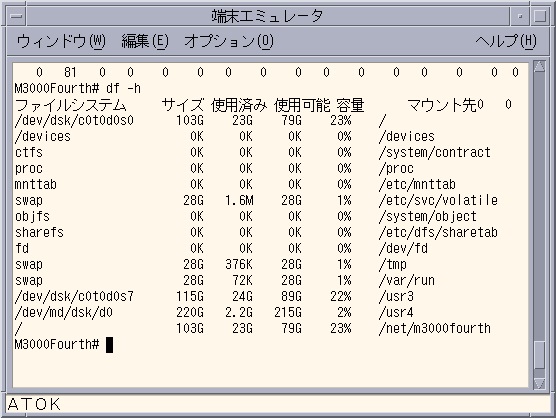Viewport: 556px width, 418px height.
Task: Click the /dev/fd mount point
Action: 403,249
